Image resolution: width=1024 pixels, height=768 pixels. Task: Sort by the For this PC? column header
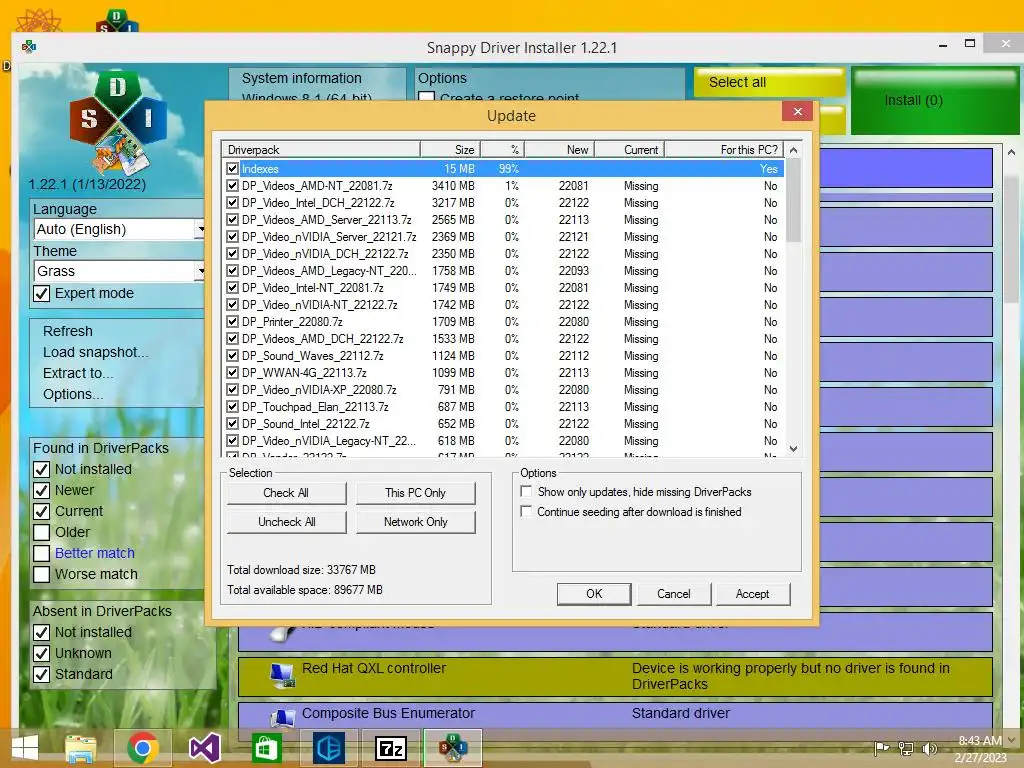[x=724, y=150]
